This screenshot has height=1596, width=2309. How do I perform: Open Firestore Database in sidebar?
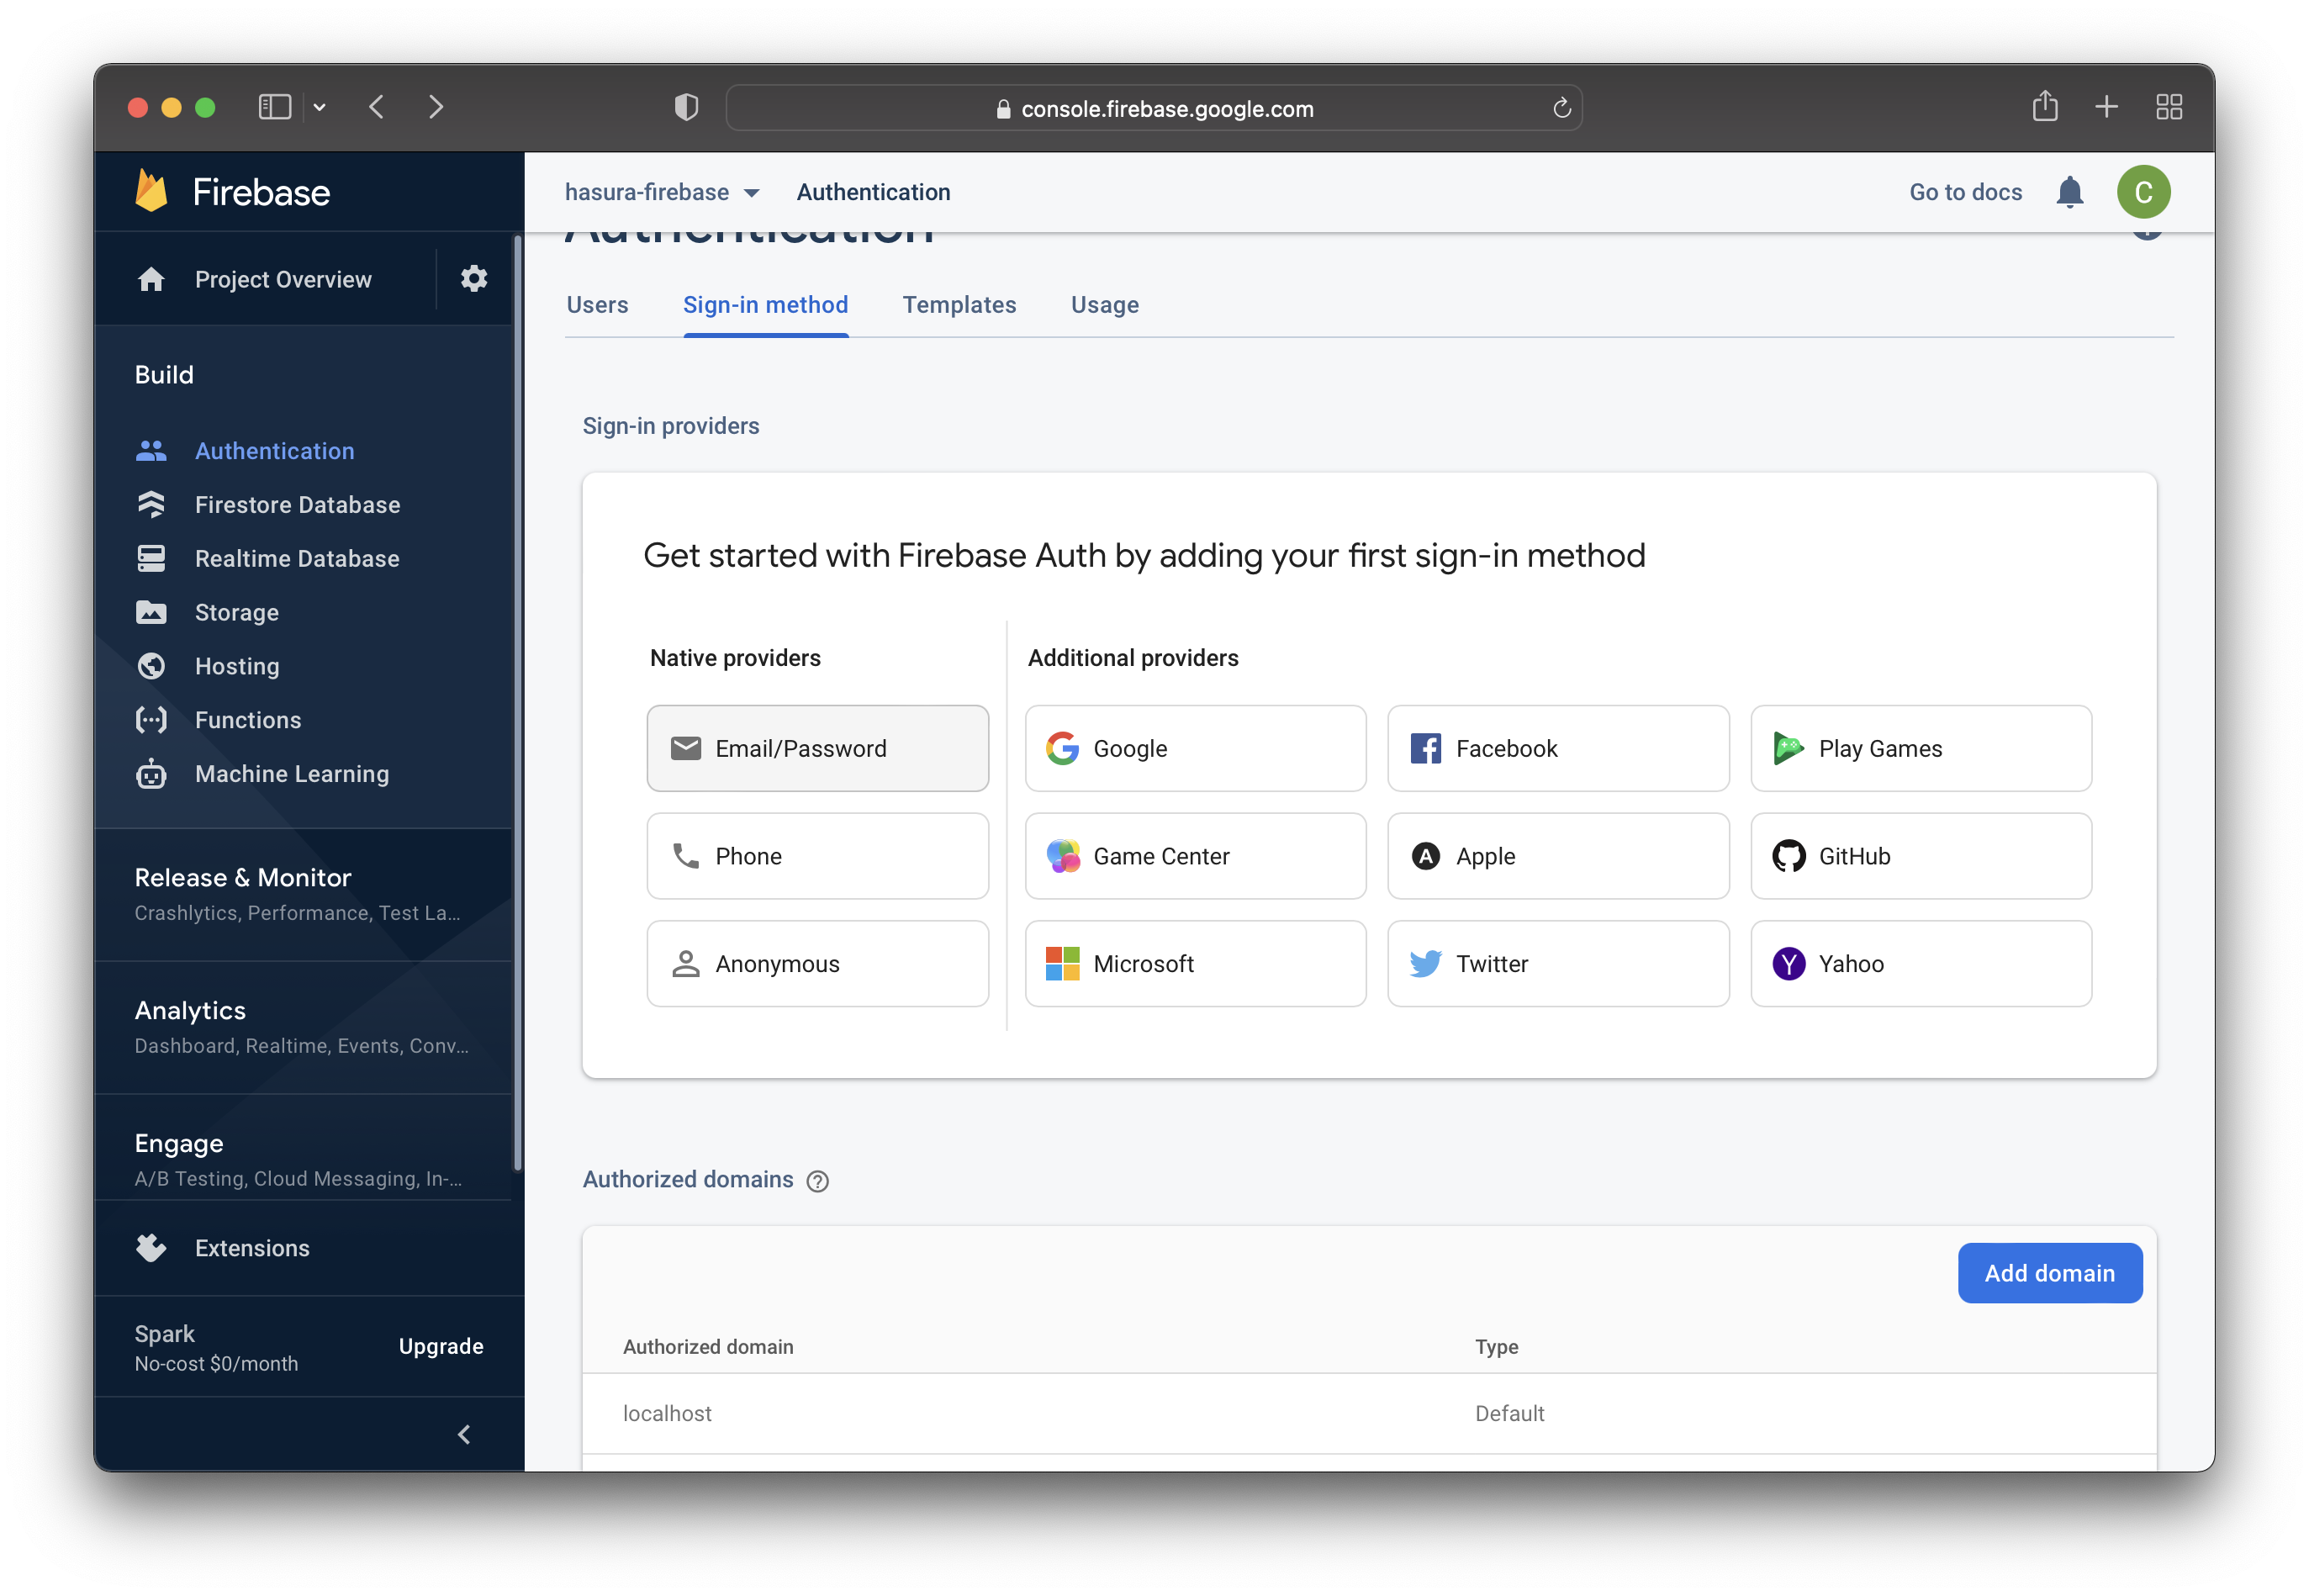pos(297,504)
